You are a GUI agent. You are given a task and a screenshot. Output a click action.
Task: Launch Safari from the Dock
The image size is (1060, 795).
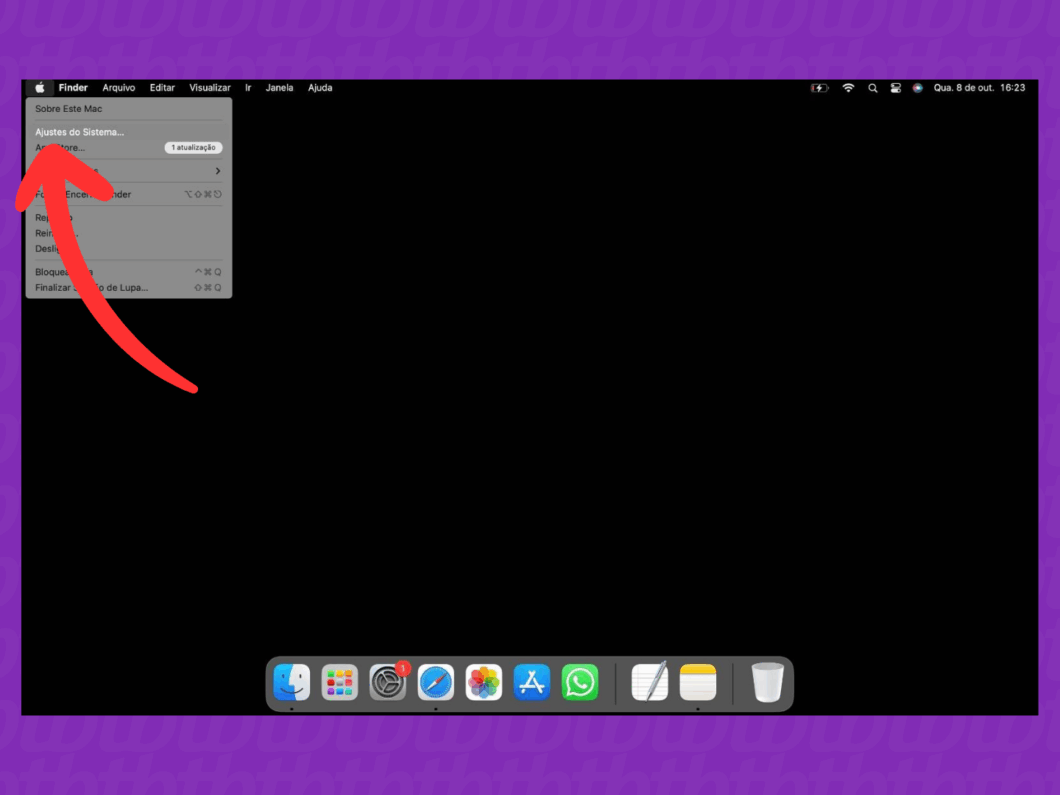[435, 682]
